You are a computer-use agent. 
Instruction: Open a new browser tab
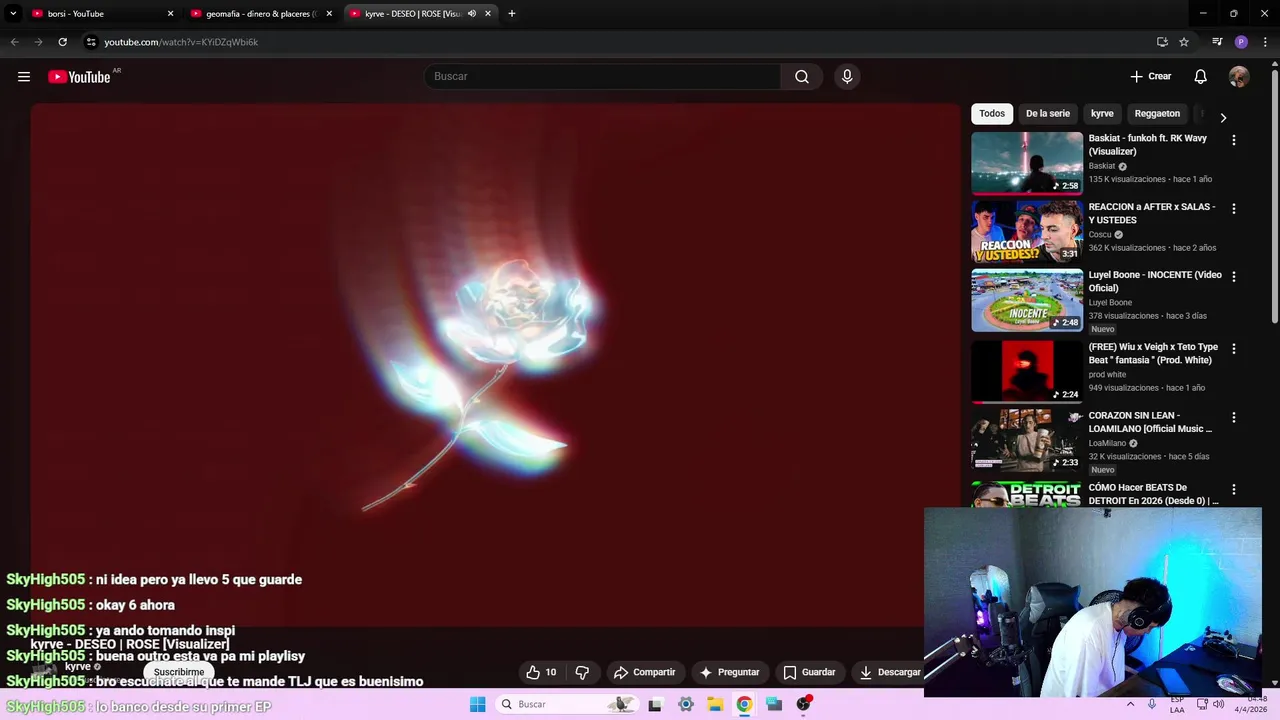point(512,14)
